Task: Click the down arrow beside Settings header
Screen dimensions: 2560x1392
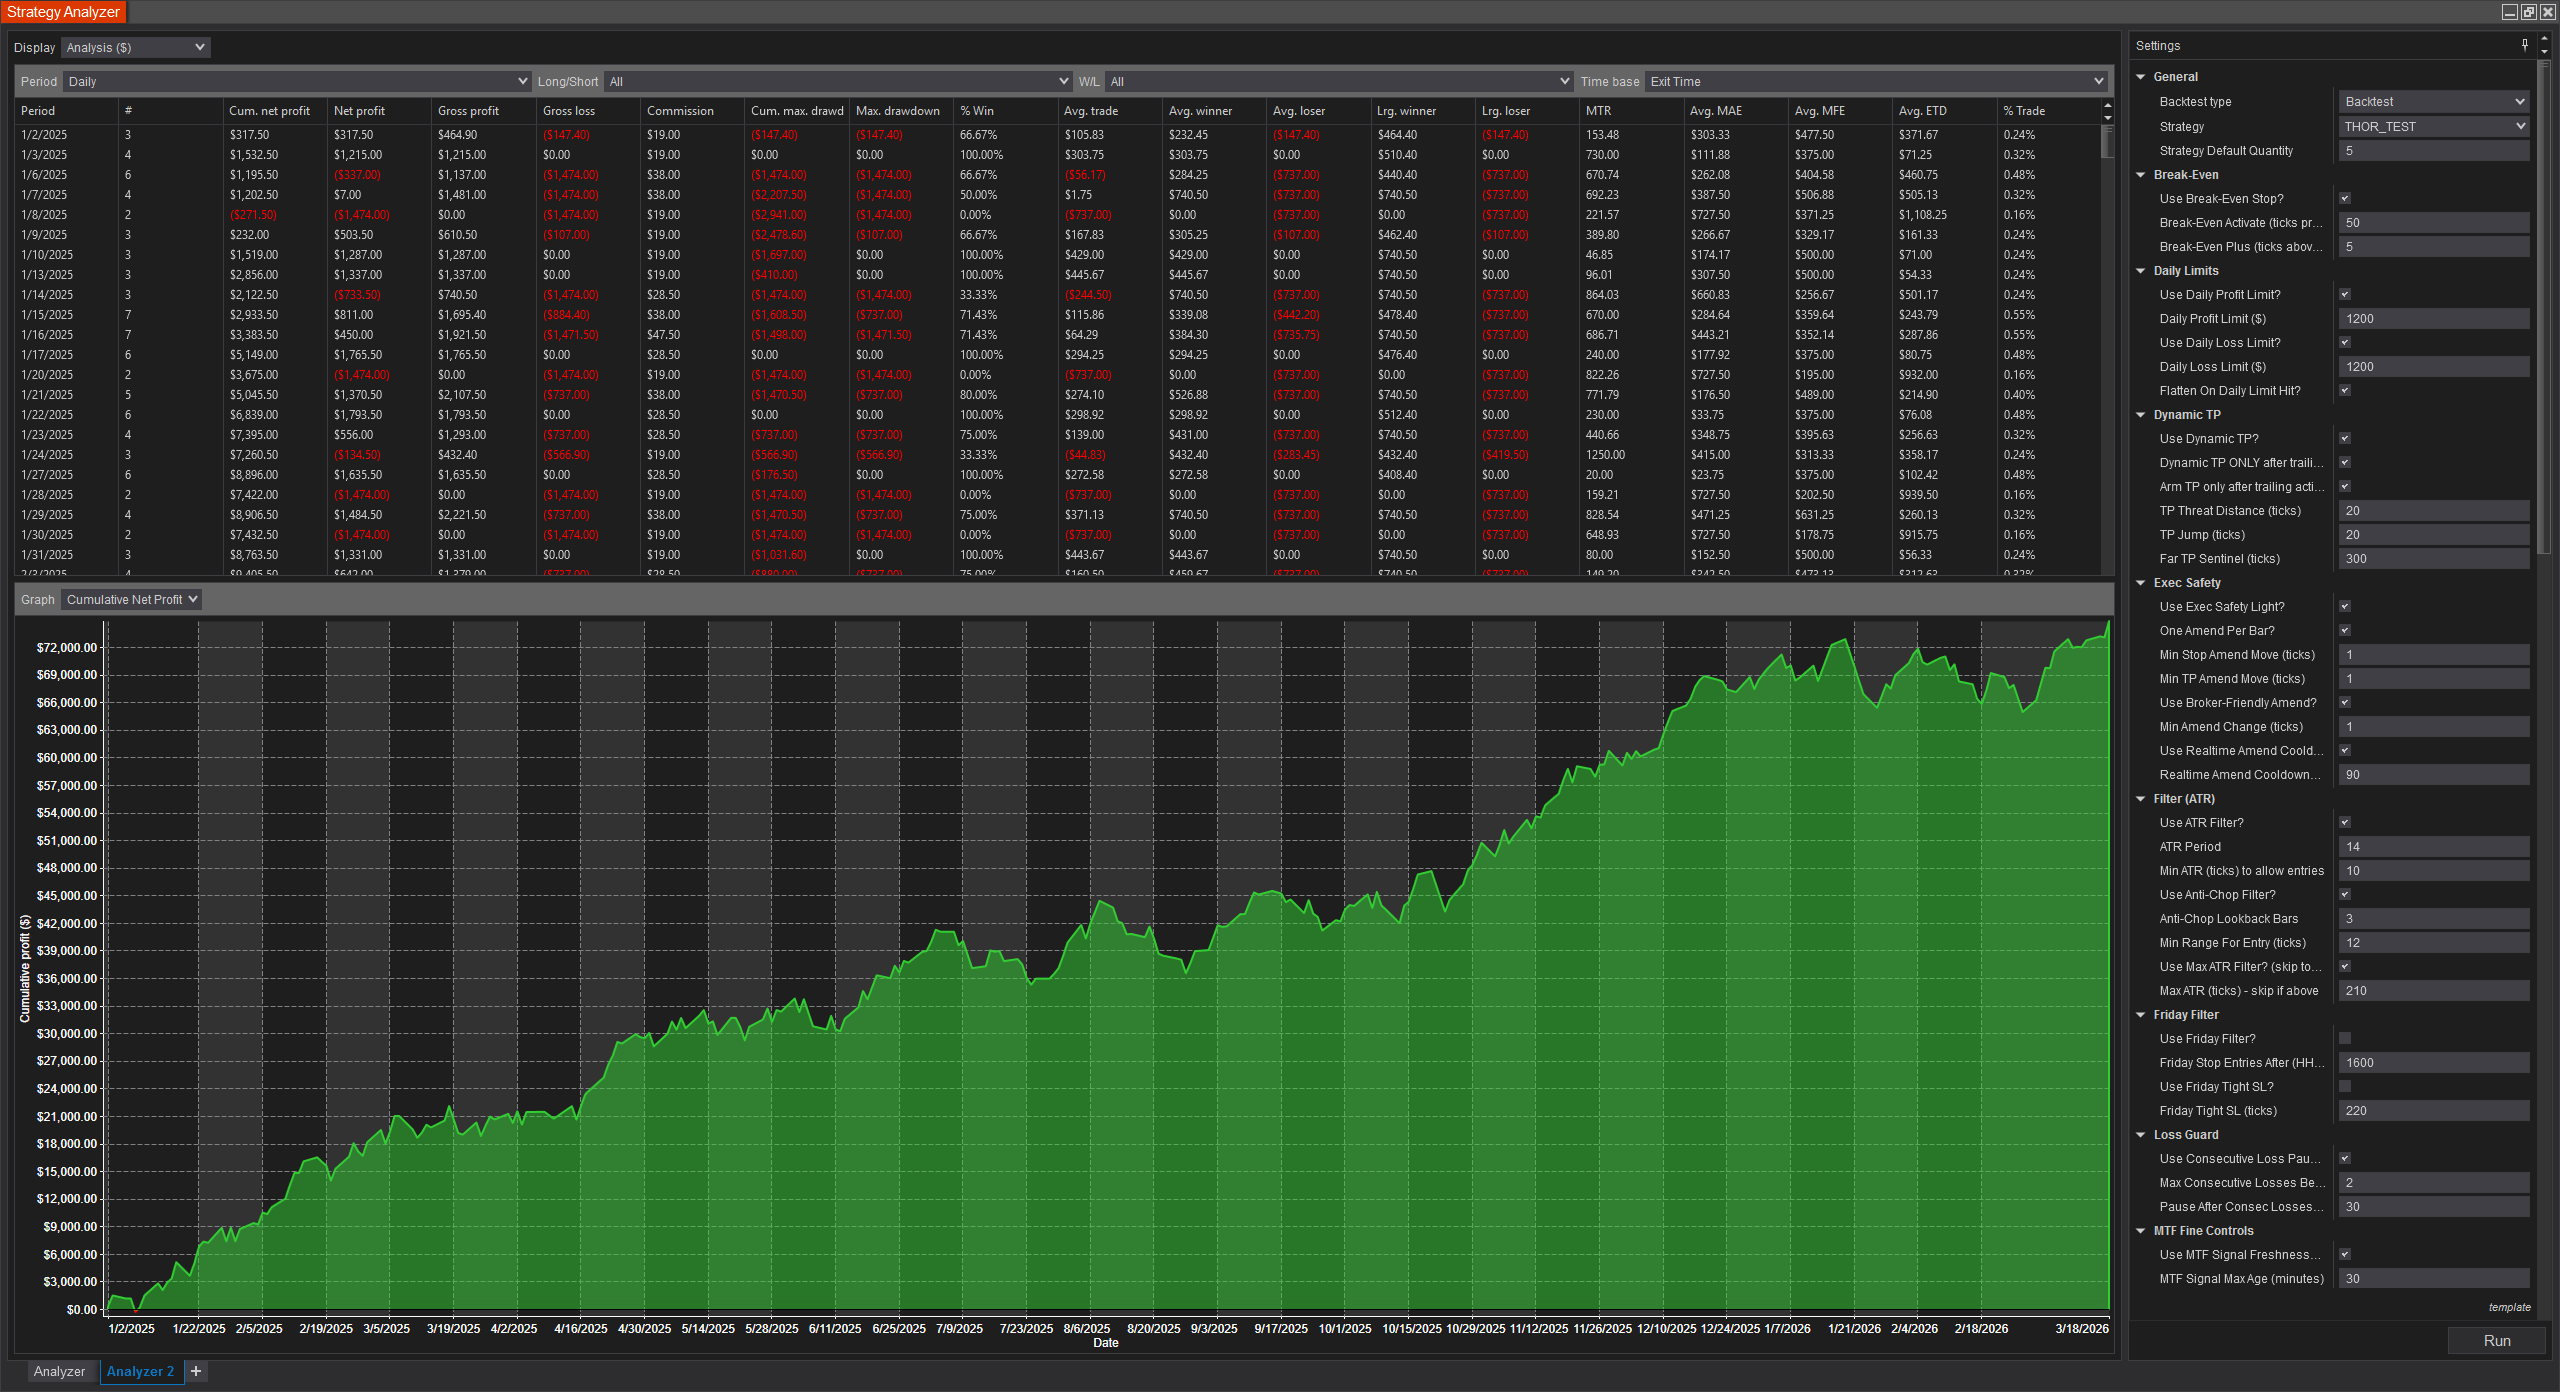Action: (2544, 51)
